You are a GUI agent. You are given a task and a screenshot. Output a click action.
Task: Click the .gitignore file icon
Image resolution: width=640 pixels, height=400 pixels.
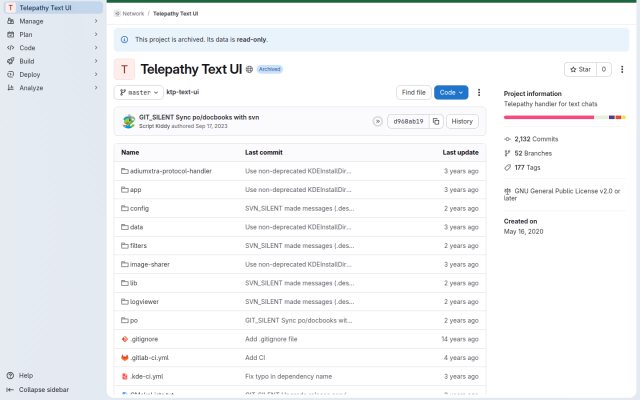(x=124, y=339)
